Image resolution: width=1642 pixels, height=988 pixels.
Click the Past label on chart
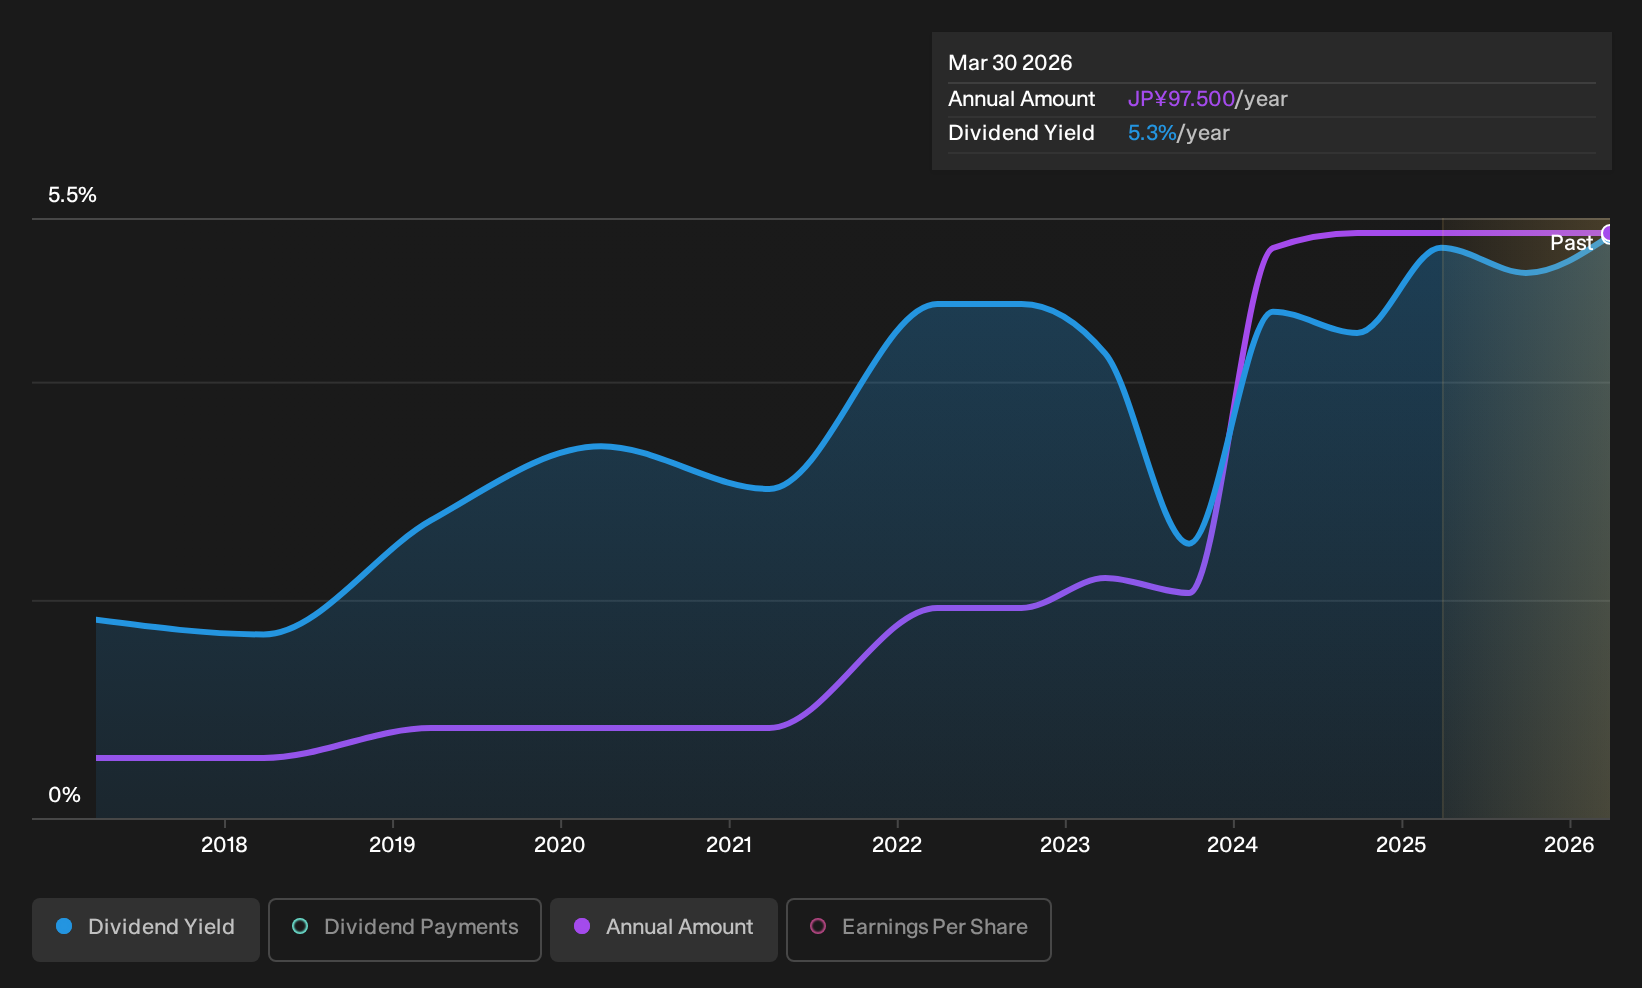pyautogui.click(x=1571, y=243)
